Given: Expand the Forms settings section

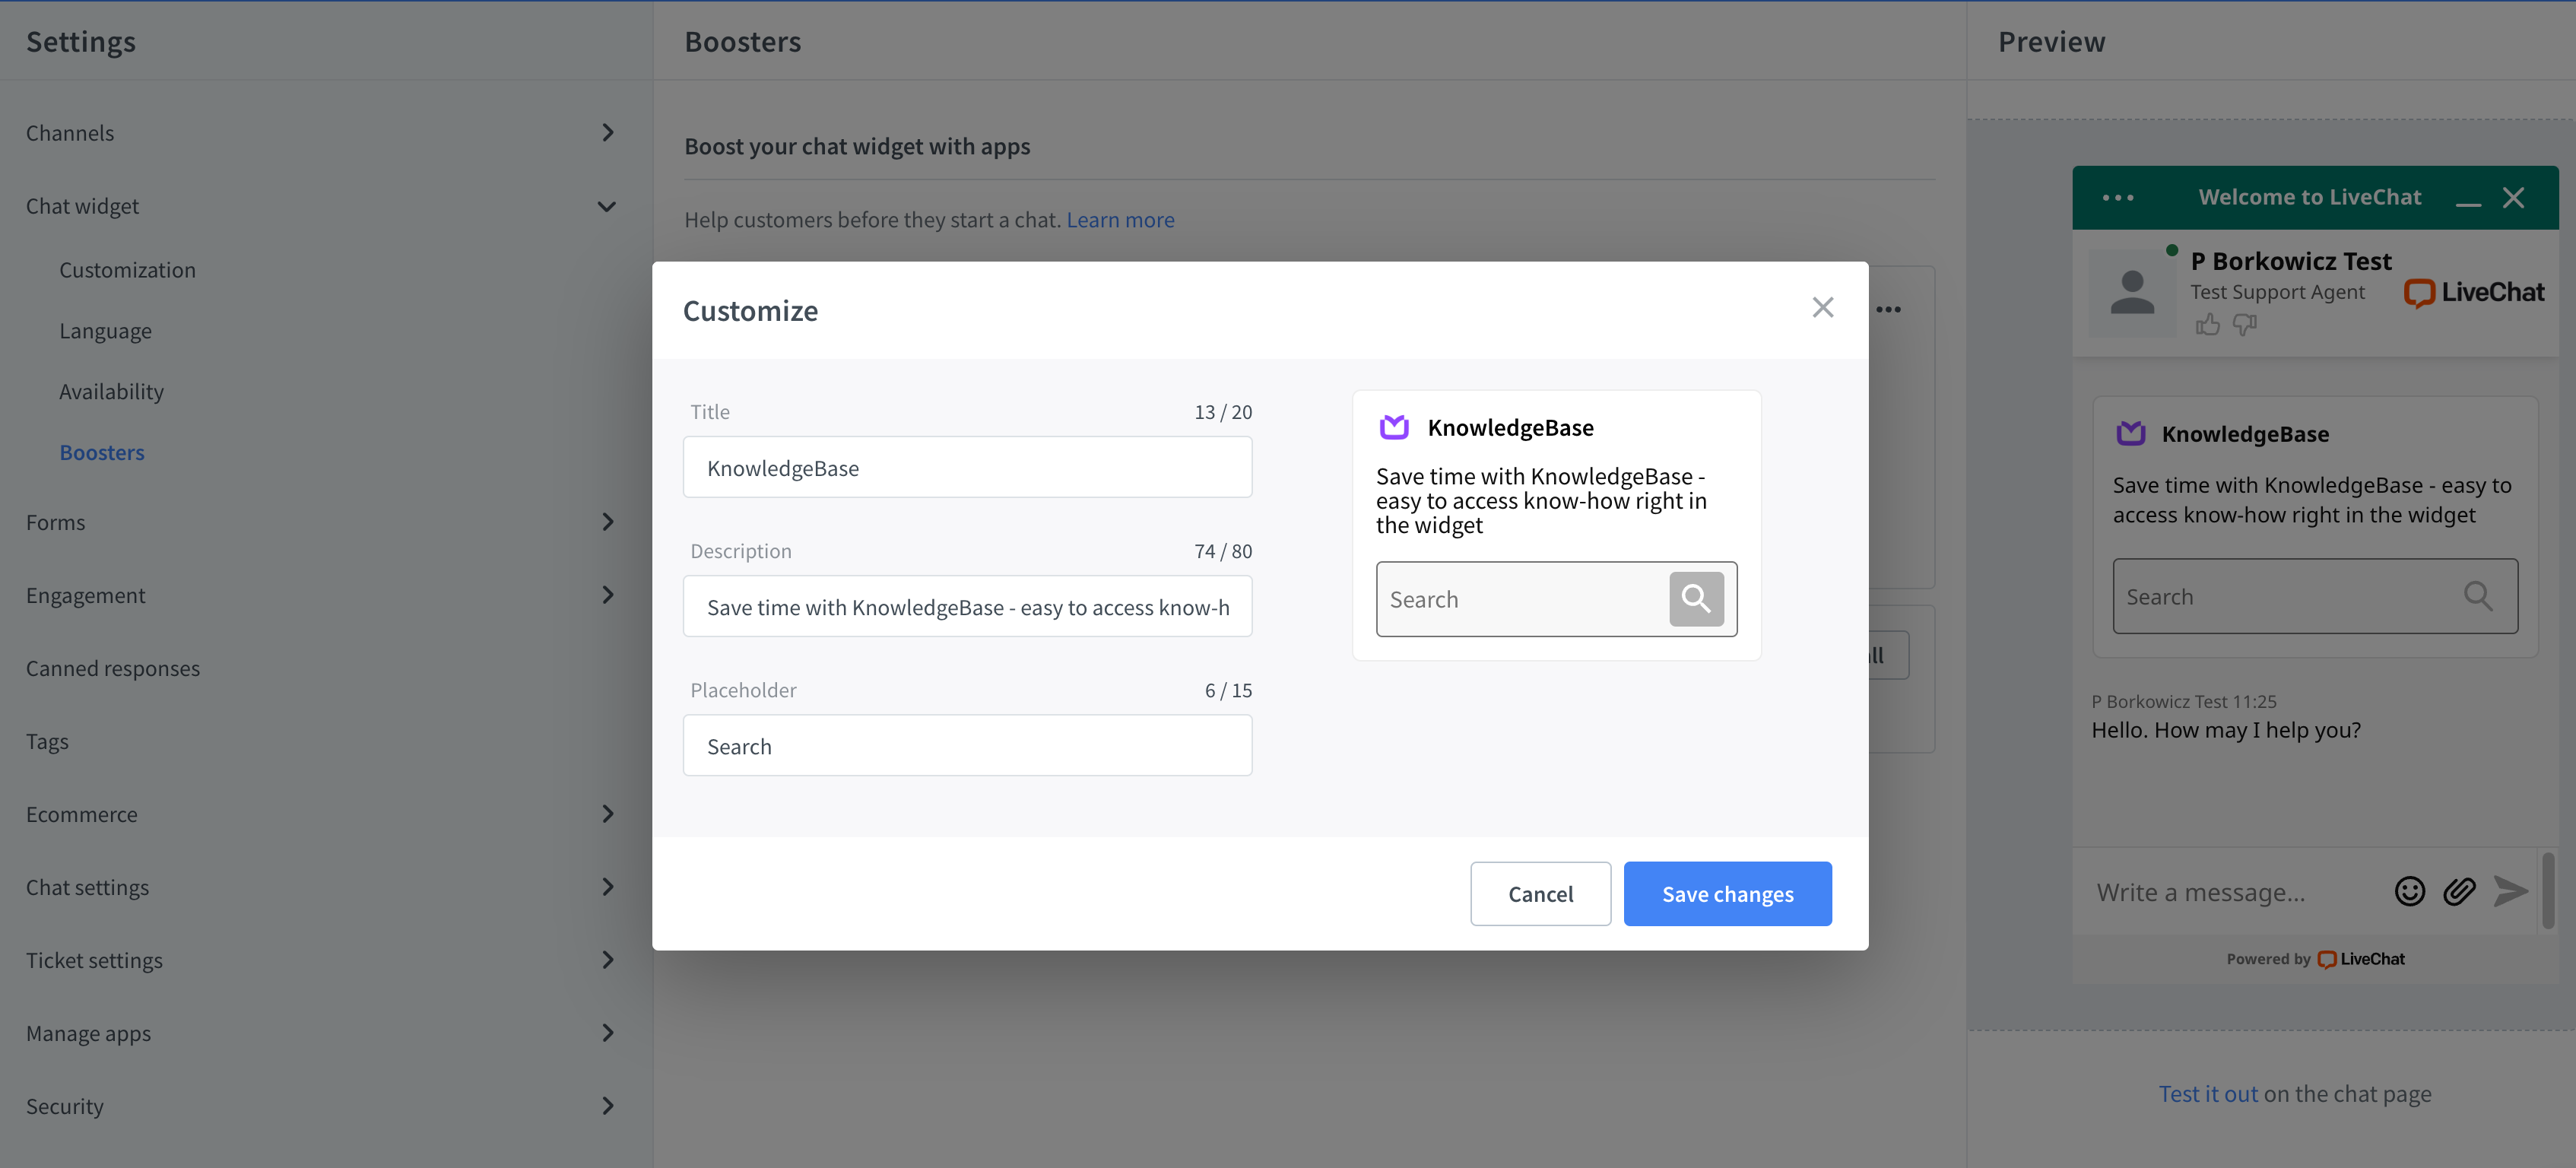Looking at the screenshot, I should coord(607,522).
